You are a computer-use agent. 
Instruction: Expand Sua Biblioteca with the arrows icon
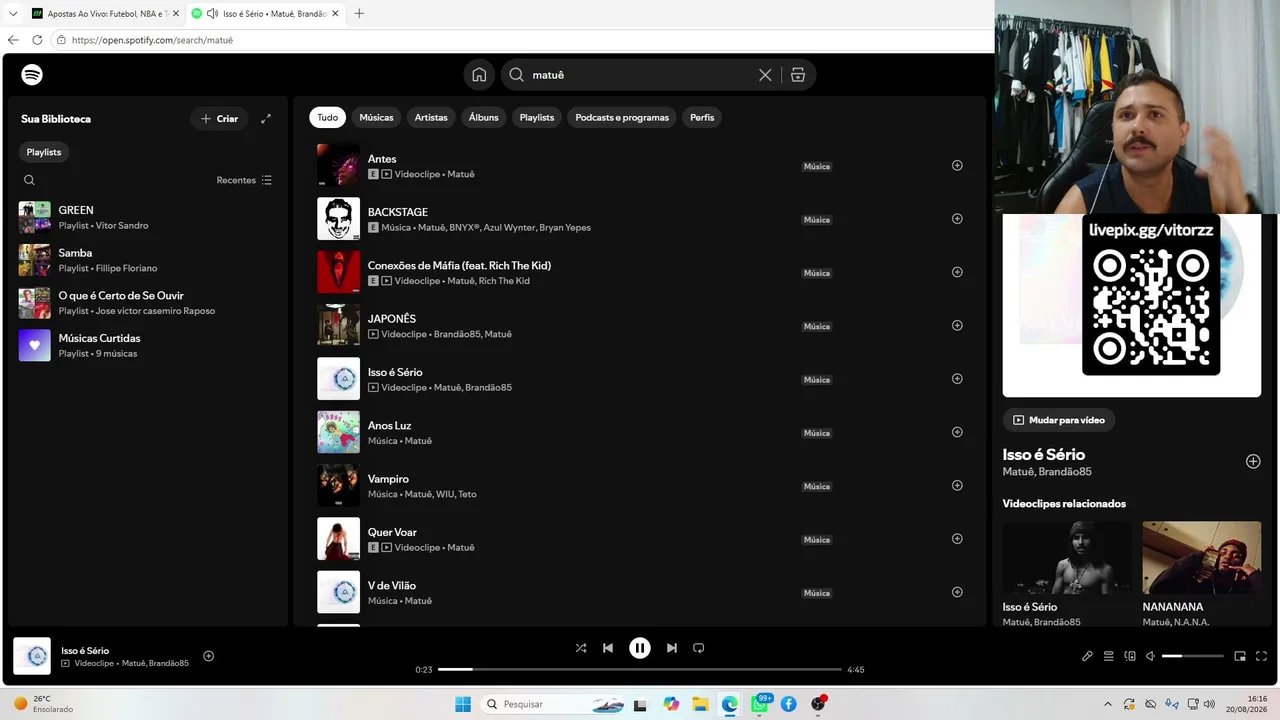tap(266, 119)
